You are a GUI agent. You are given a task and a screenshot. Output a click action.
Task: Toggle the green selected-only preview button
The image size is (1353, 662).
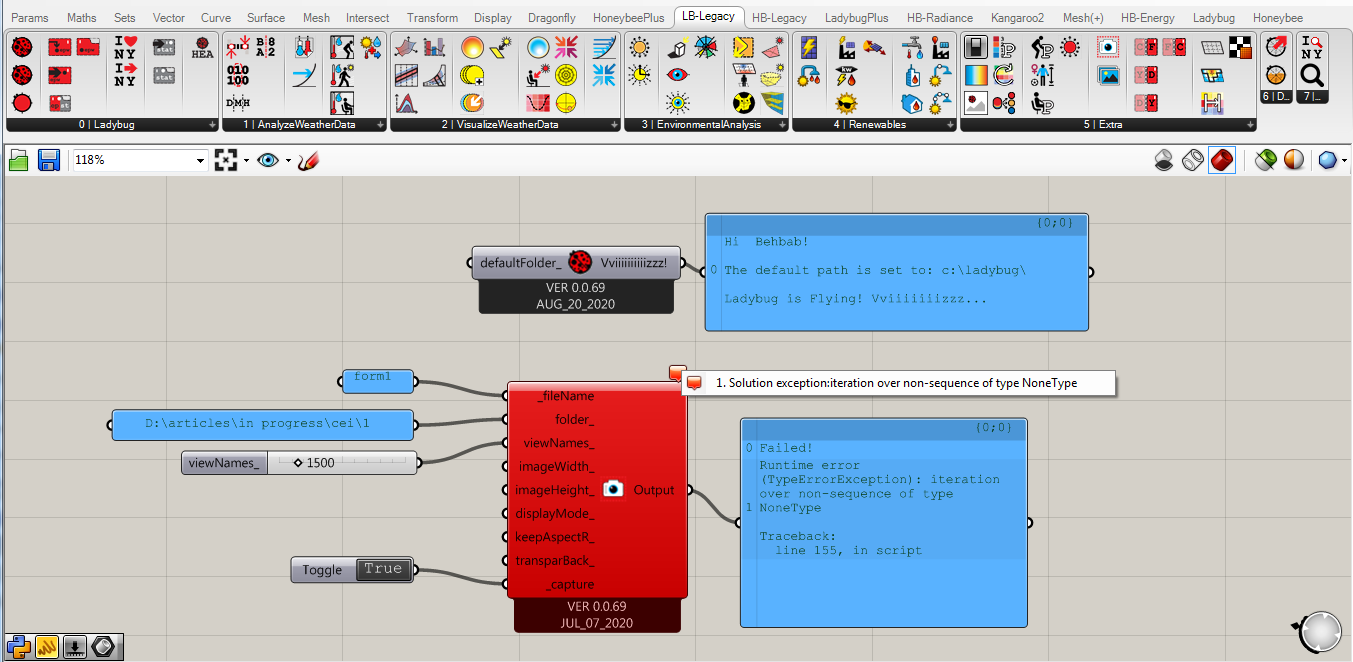pos(1266,160)
